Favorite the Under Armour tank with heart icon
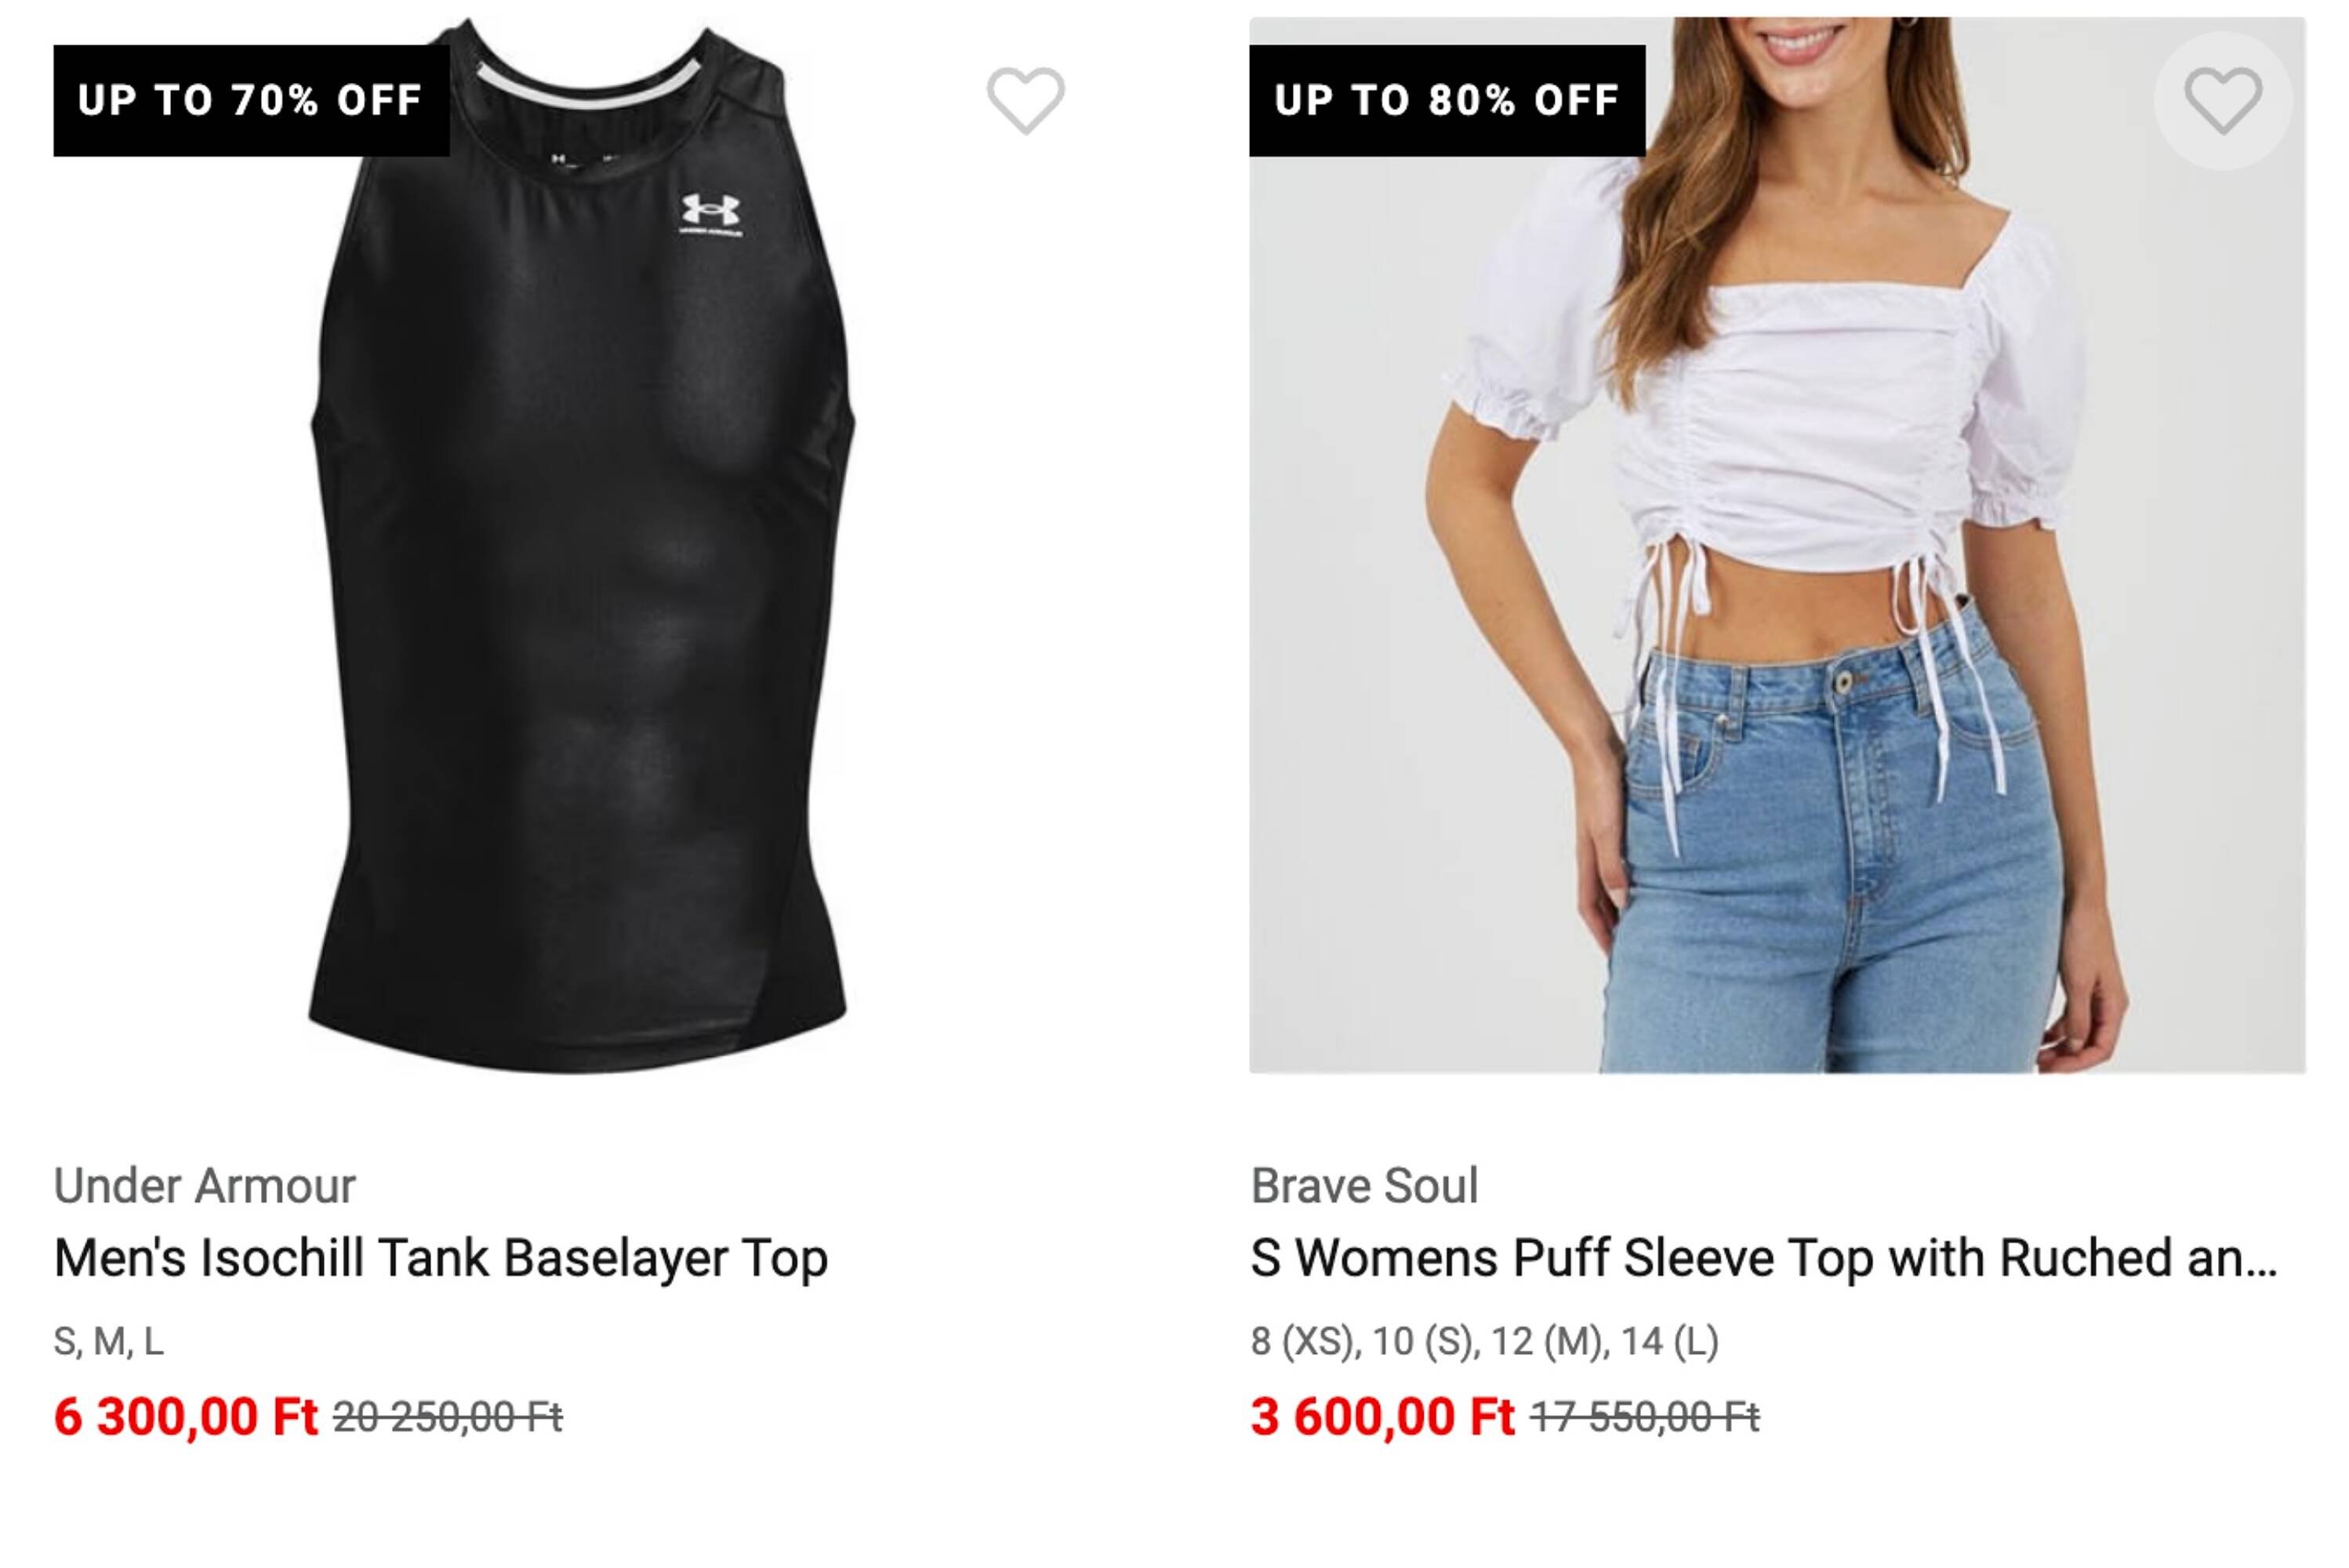Screen dimensions: 2349x1568 pos(1025,100)
